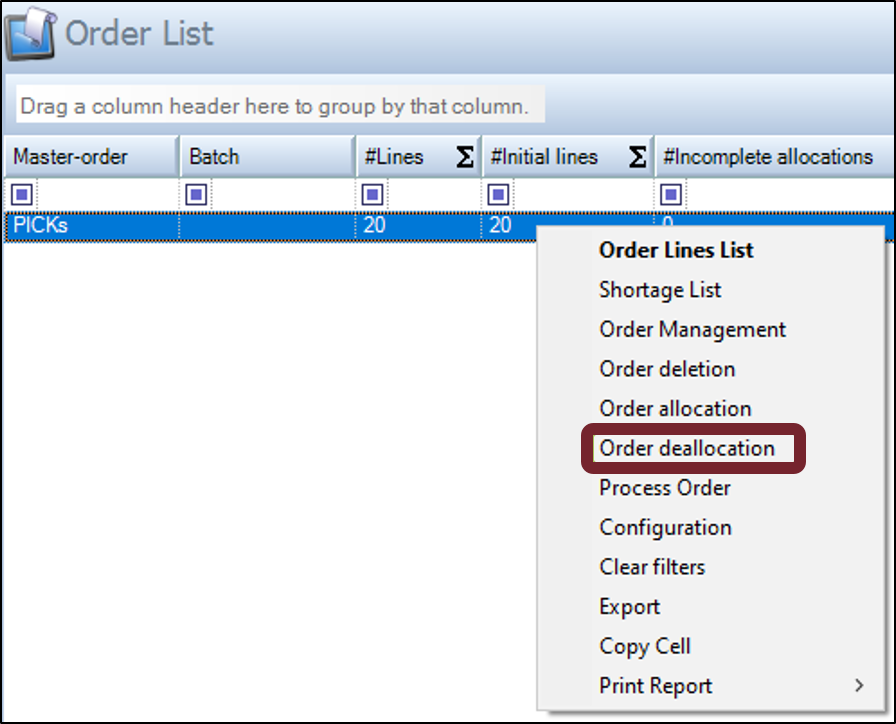Select Process Order
The image size is (896, 724).
(664, 488)
